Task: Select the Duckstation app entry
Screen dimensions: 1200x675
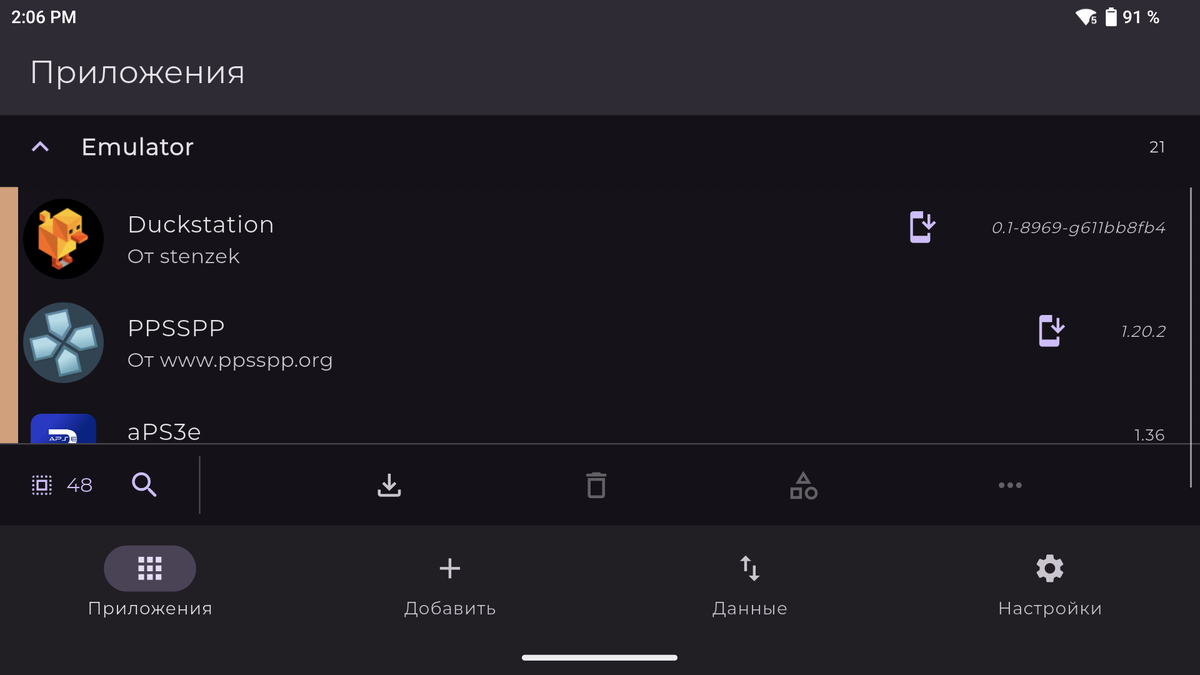Action: click(x=400, y=238)
